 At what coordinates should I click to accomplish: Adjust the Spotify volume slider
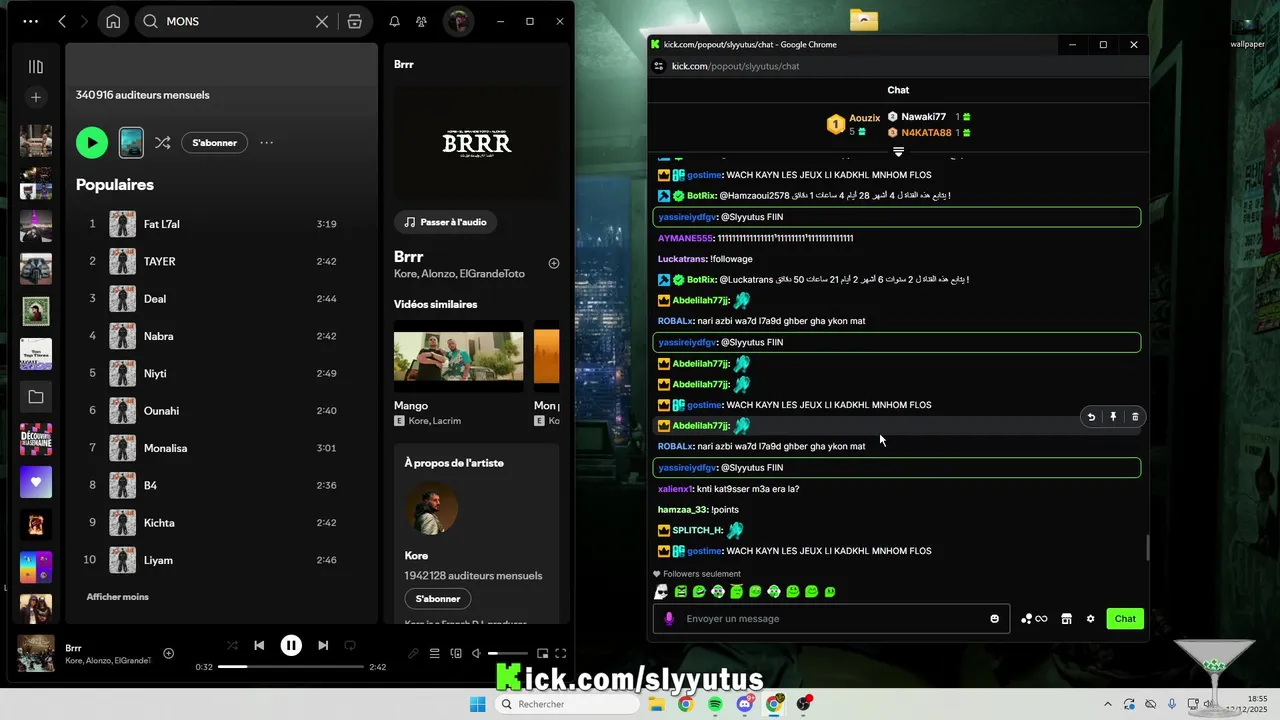coord(507,654)
